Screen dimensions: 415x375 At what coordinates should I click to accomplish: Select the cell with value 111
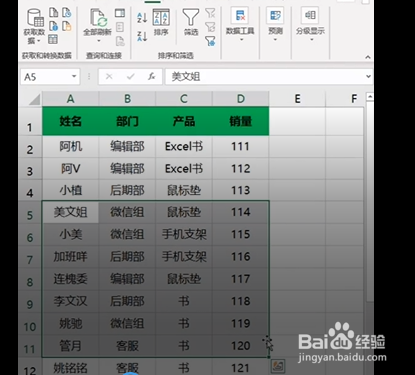(241, 146)
